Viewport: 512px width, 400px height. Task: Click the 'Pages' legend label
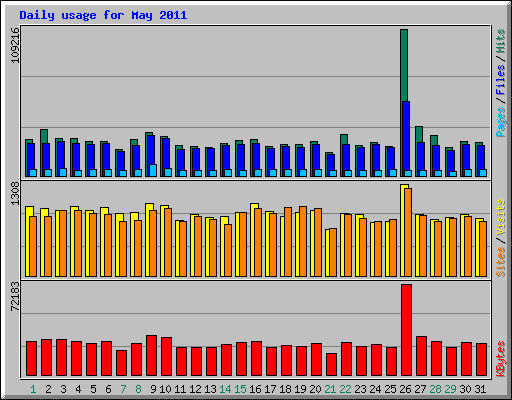(501, 122)
